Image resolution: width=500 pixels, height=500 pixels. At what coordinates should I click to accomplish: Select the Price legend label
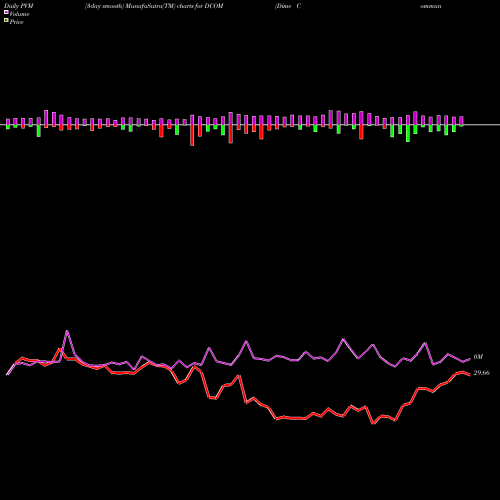pyautogui.click(x=16, y=22)
